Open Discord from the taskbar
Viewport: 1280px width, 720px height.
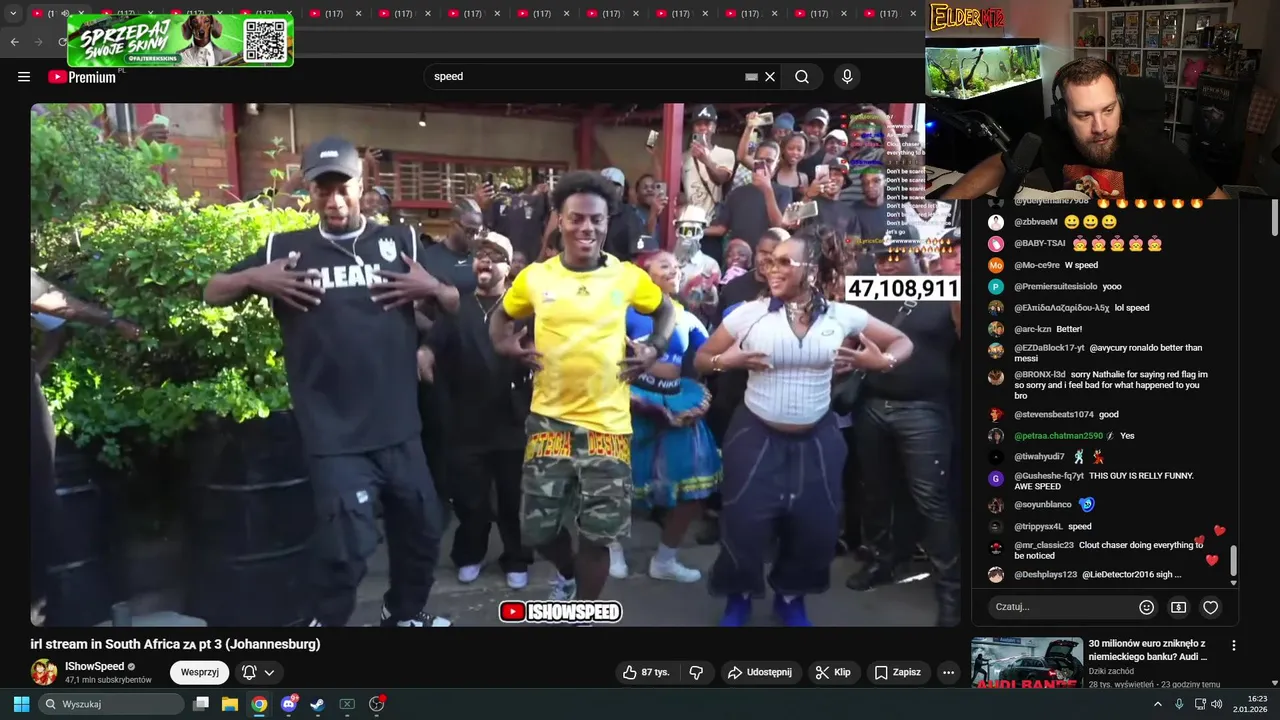(289, 704)
